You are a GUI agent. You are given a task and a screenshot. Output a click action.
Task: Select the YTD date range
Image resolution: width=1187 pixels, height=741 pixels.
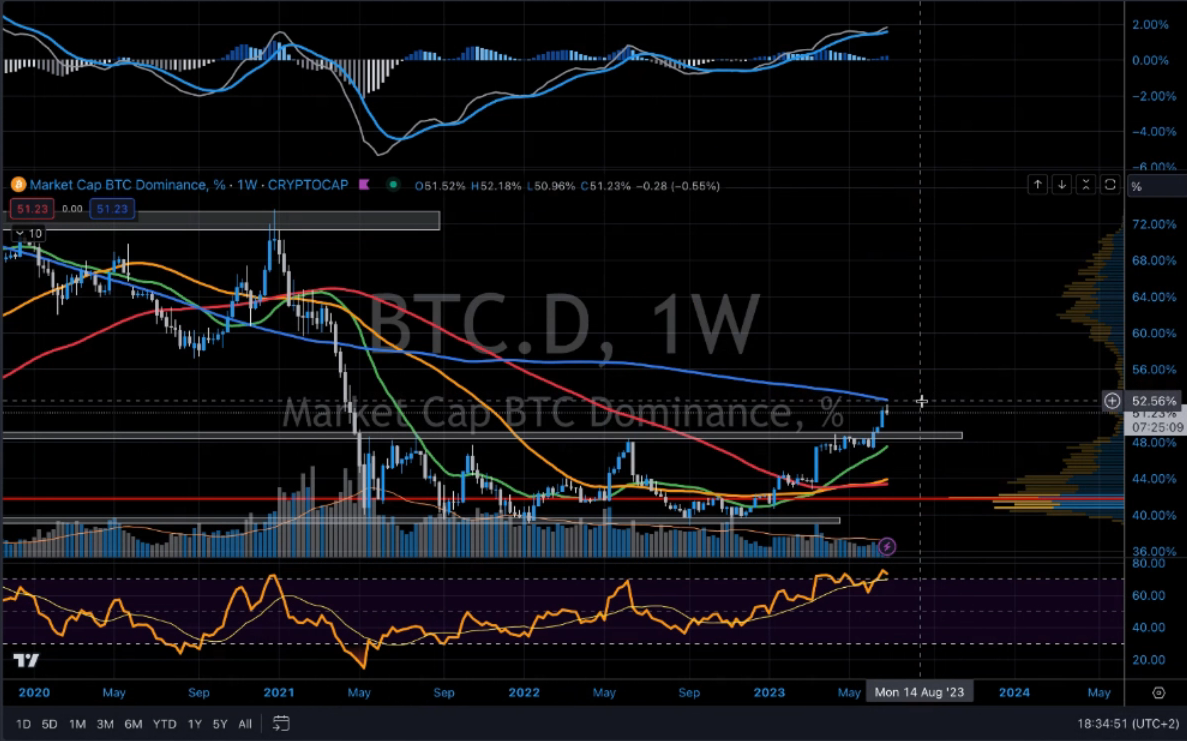165,723
